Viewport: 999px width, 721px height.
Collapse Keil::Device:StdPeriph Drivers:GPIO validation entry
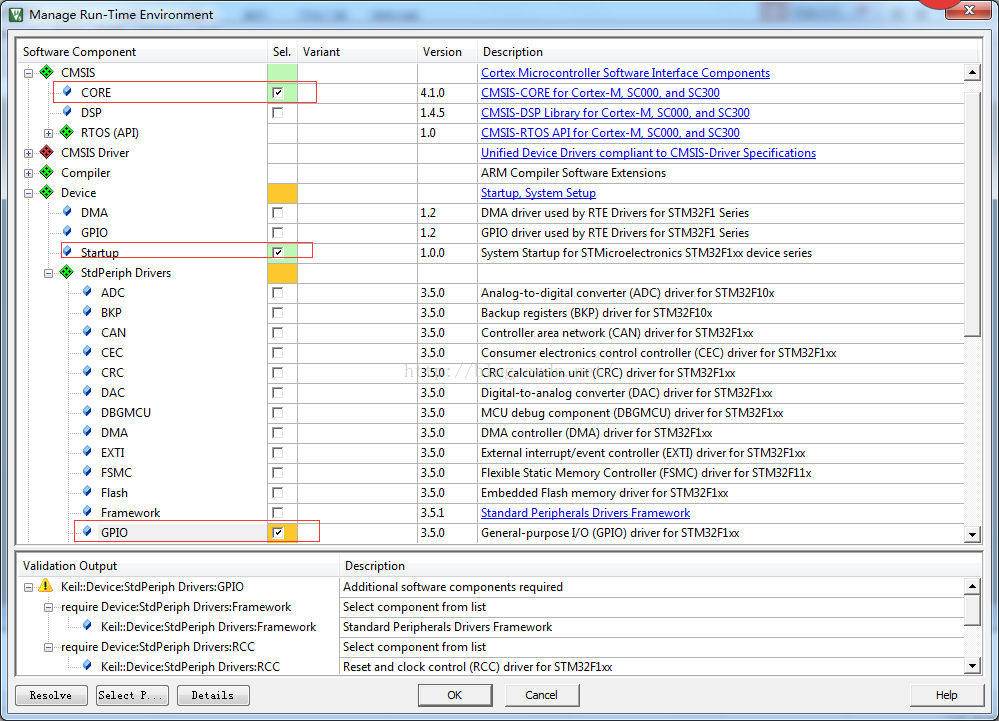click(x=29, y=587)
